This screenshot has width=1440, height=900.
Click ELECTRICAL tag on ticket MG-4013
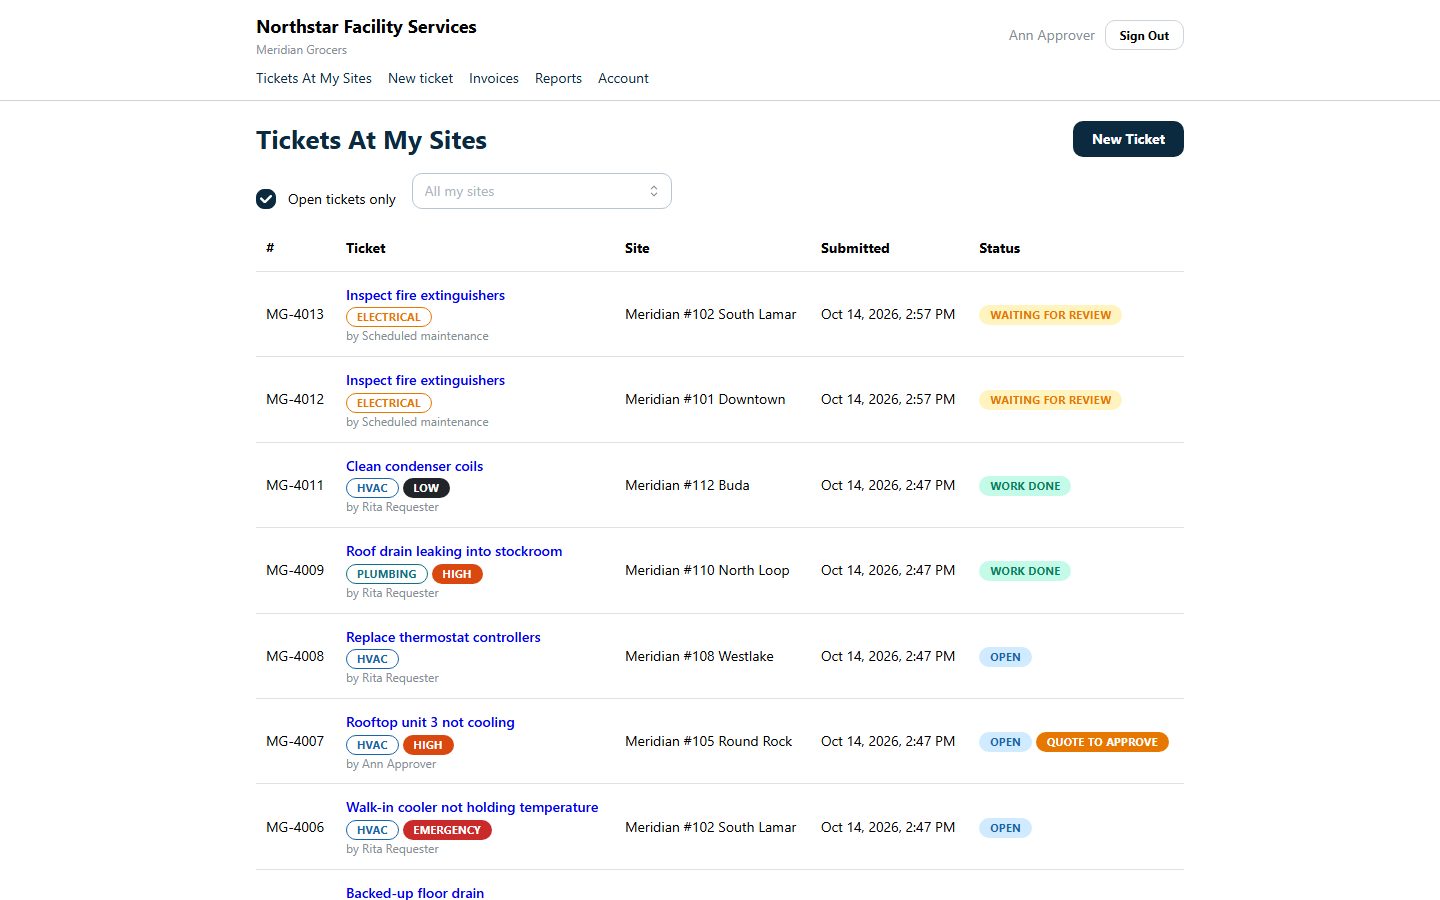(389, 317)
